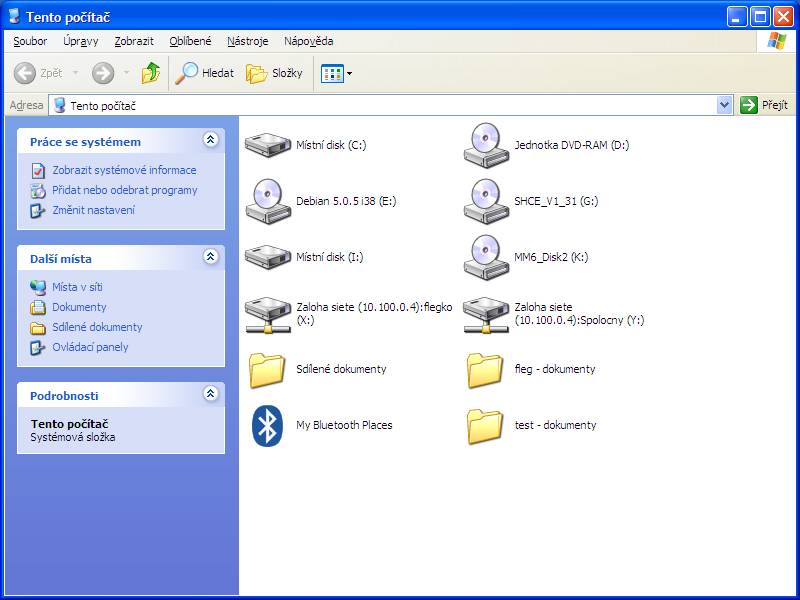
Task: Click the Up folder toolbar icon
Action: tap(151, 73)
